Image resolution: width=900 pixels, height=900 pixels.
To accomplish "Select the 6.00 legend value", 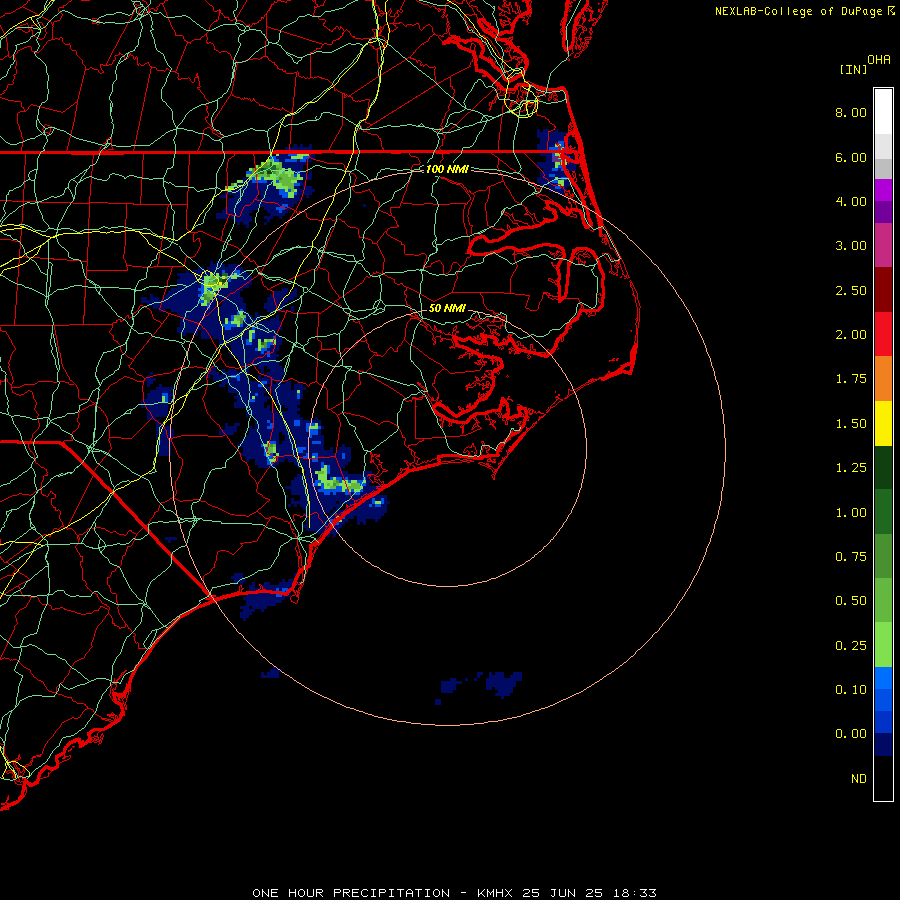I will click(851, 157).
